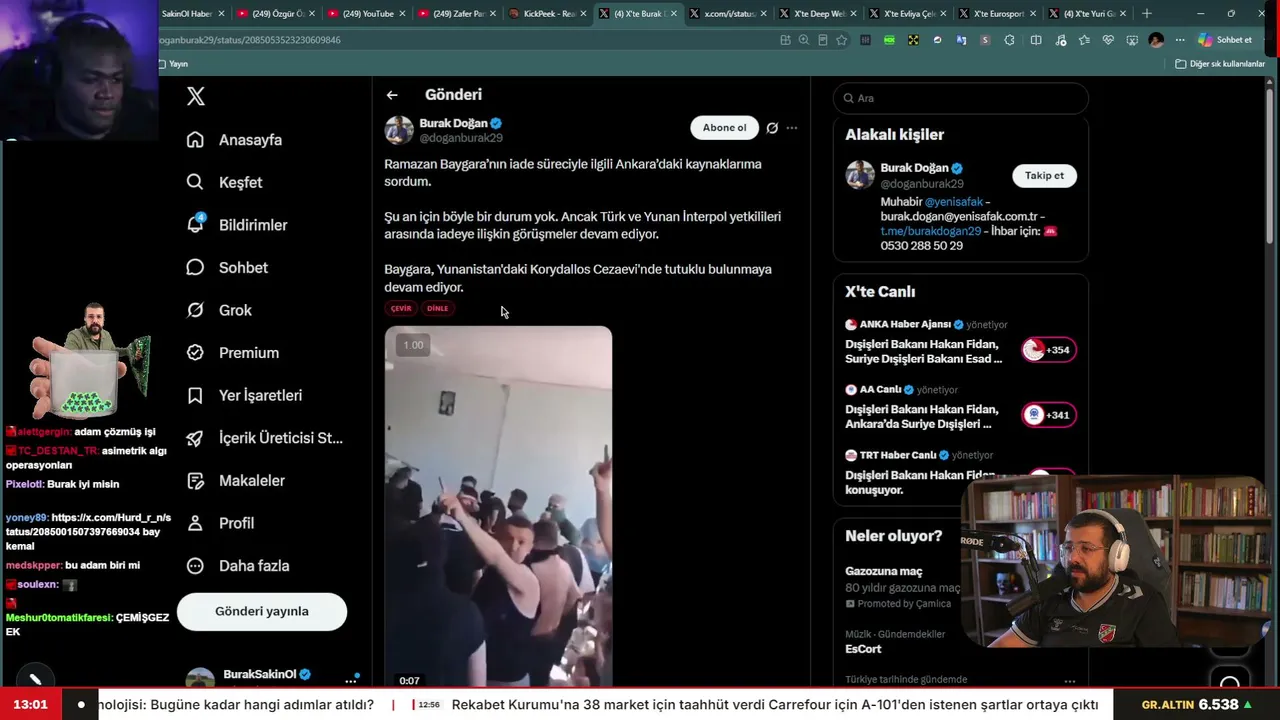The height and width of the screenshot is (720, 1280).
Task: Open browser essentials heart icon
Action: [1108, 40]
